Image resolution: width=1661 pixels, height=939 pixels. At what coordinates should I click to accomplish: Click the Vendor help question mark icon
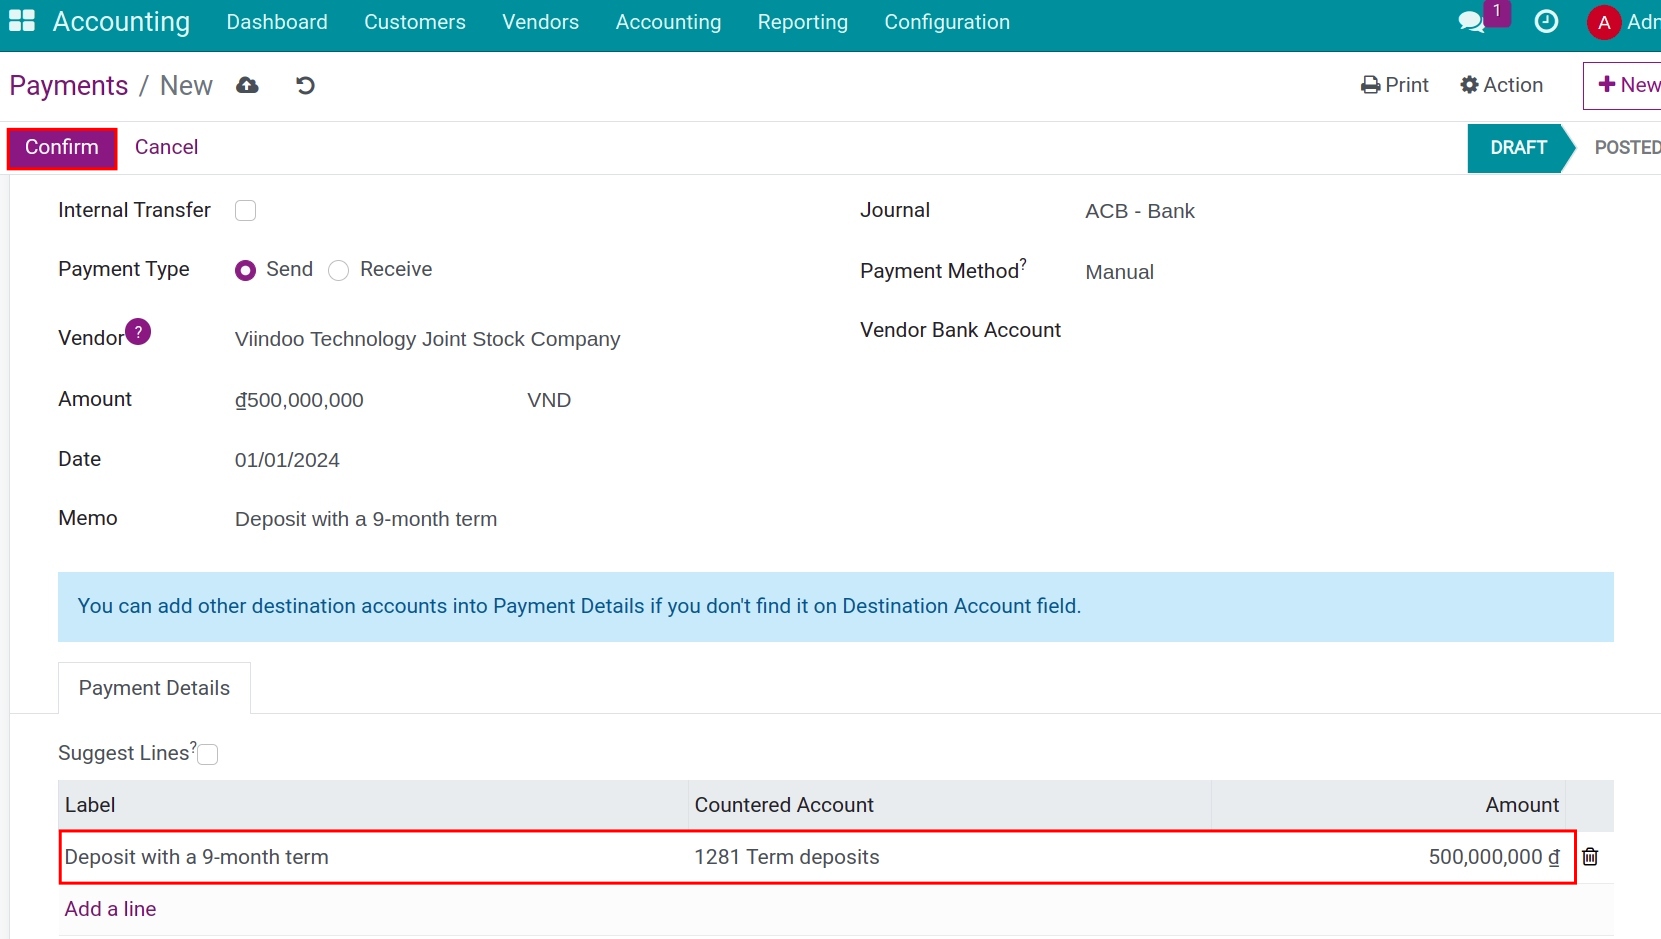138,332
